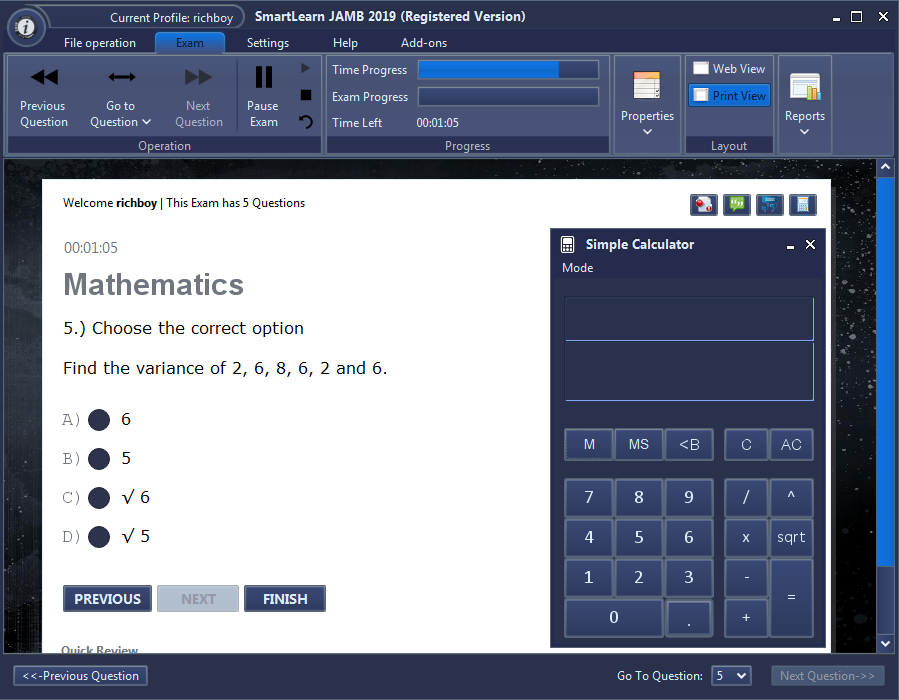This screenshot has height=700, width=899.
Task: Click the Exam Progress bar
Action: point(508,96)
